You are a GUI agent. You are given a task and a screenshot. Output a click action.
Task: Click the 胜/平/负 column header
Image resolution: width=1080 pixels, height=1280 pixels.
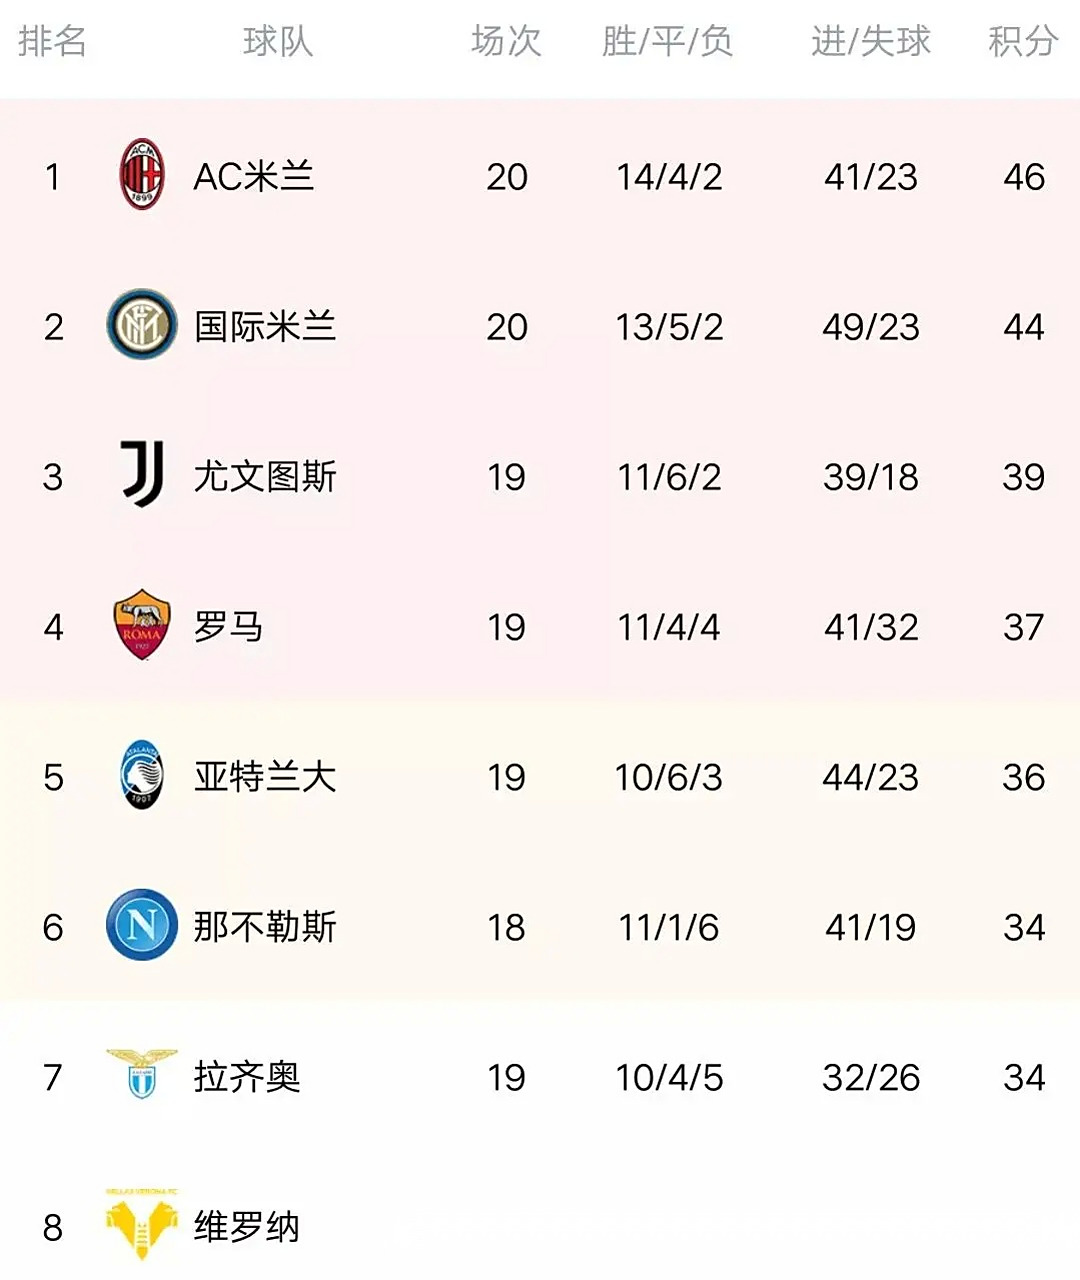pos(667,42)
